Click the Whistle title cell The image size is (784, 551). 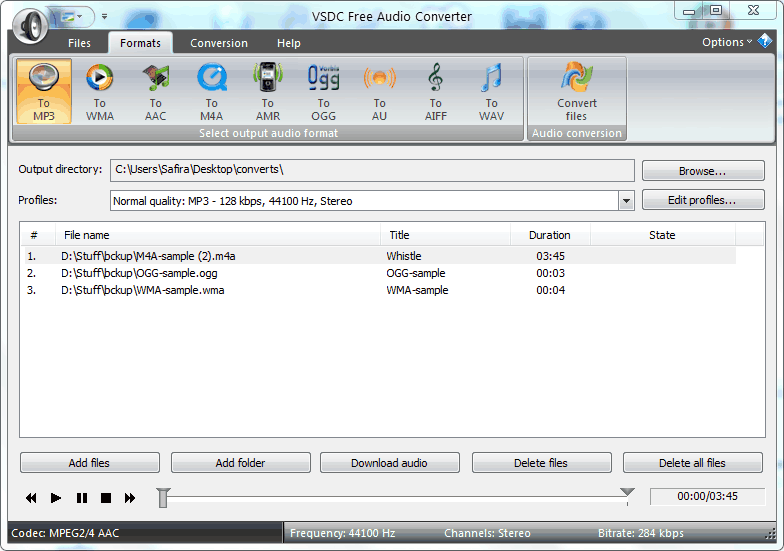pos(404,256)
